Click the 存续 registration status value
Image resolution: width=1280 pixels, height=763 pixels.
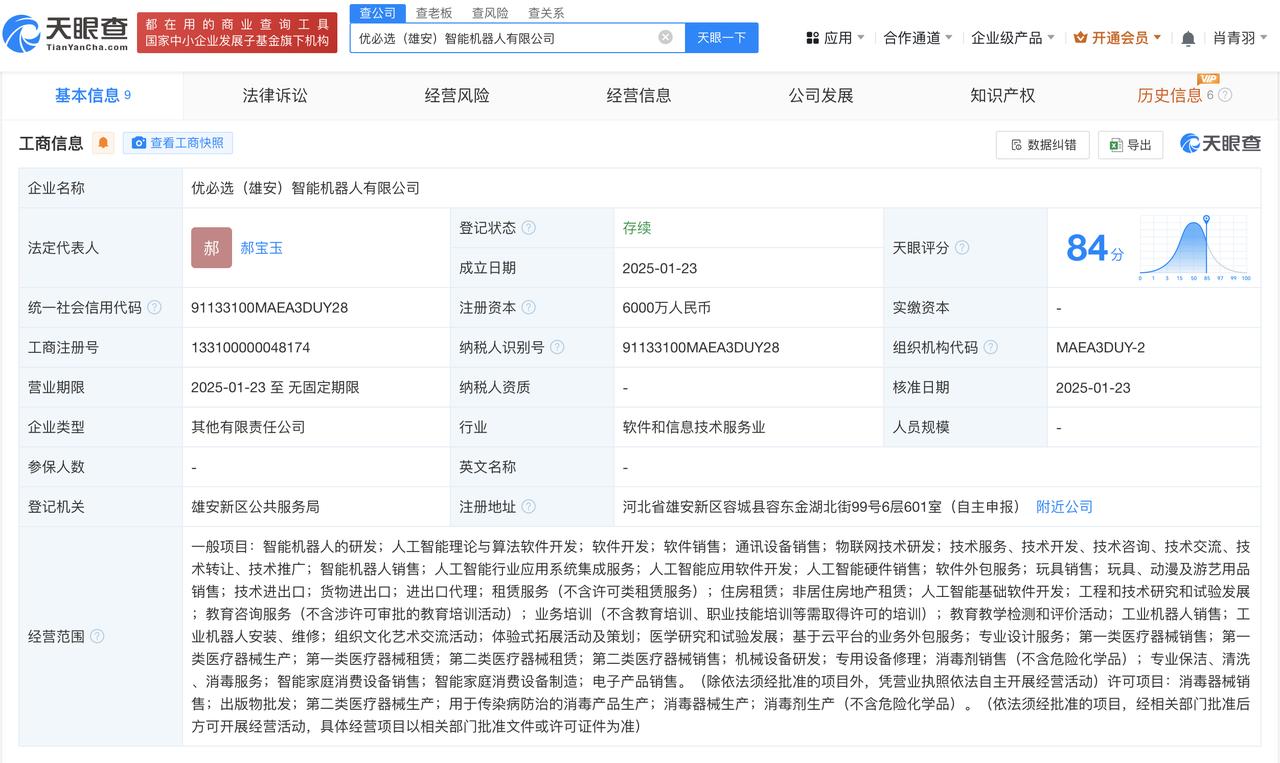636,228
